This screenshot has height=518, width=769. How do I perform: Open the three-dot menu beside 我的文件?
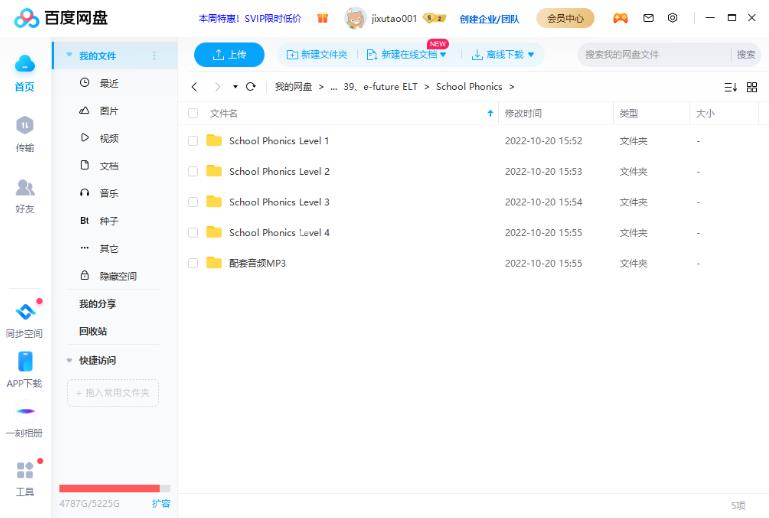[154, 55]
